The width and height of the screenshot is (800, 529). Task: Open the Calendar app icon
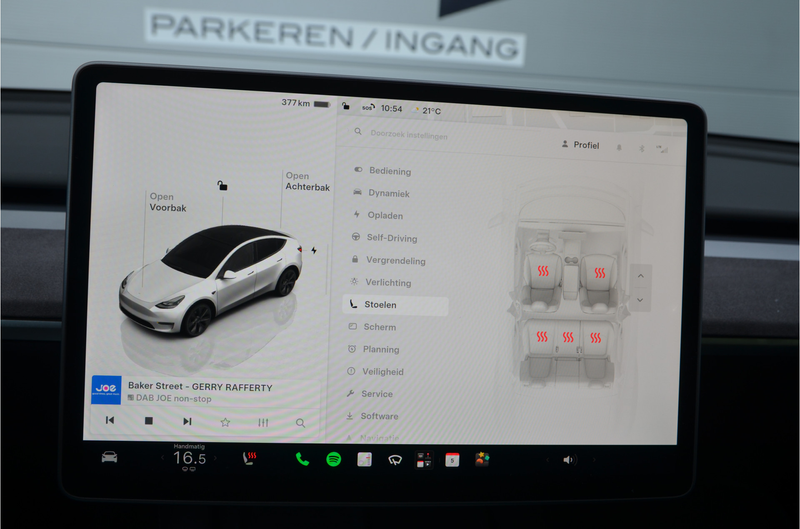click(x=452, y=460)
